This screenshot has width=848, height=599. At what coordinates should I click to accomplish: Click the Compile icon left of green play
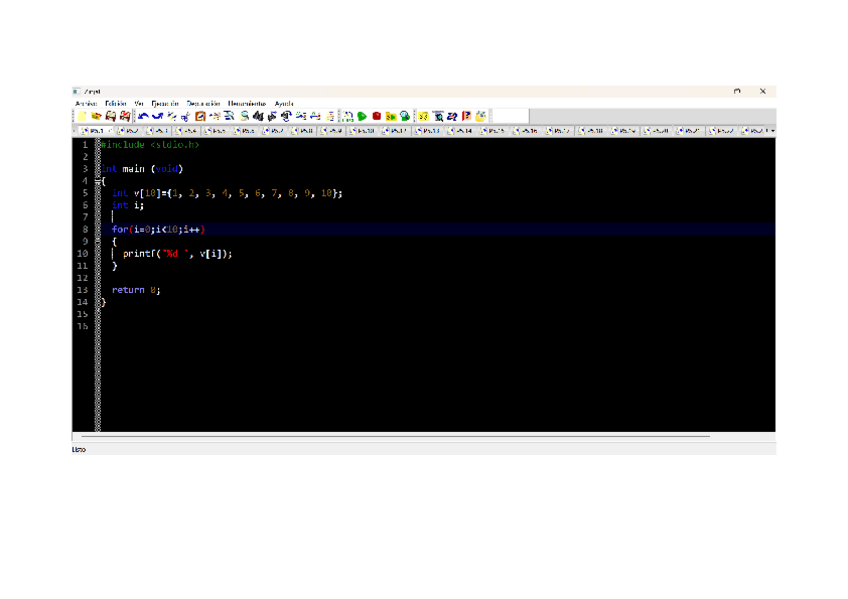point(348,116)
